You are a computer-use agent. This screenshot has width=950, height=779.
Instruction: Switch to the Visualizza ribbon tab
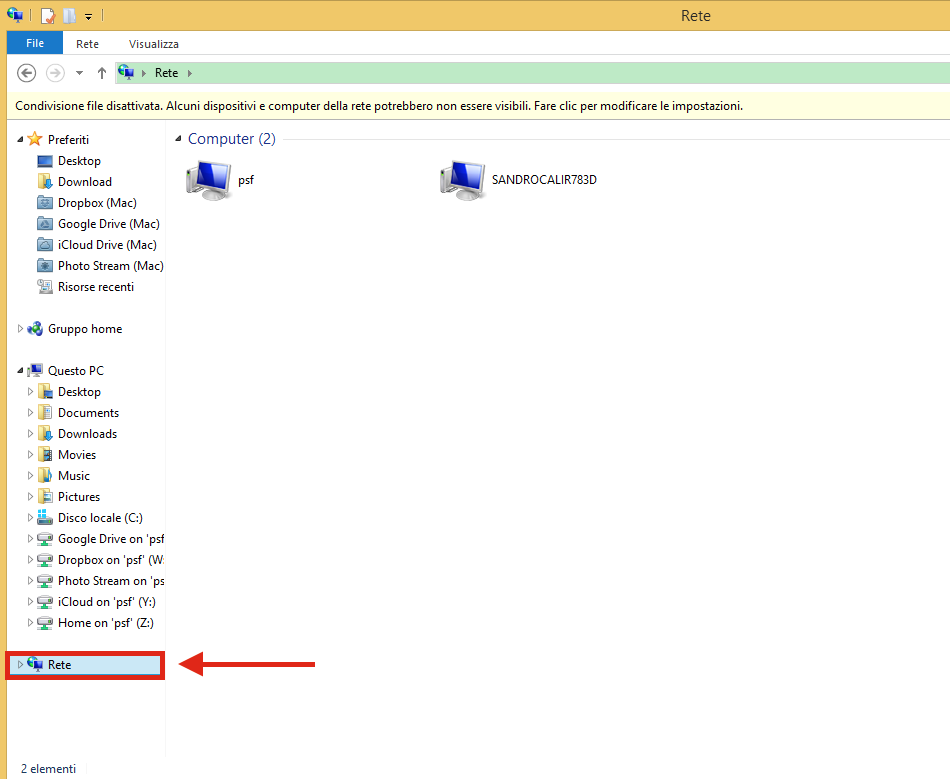click(x=154, y=44)
